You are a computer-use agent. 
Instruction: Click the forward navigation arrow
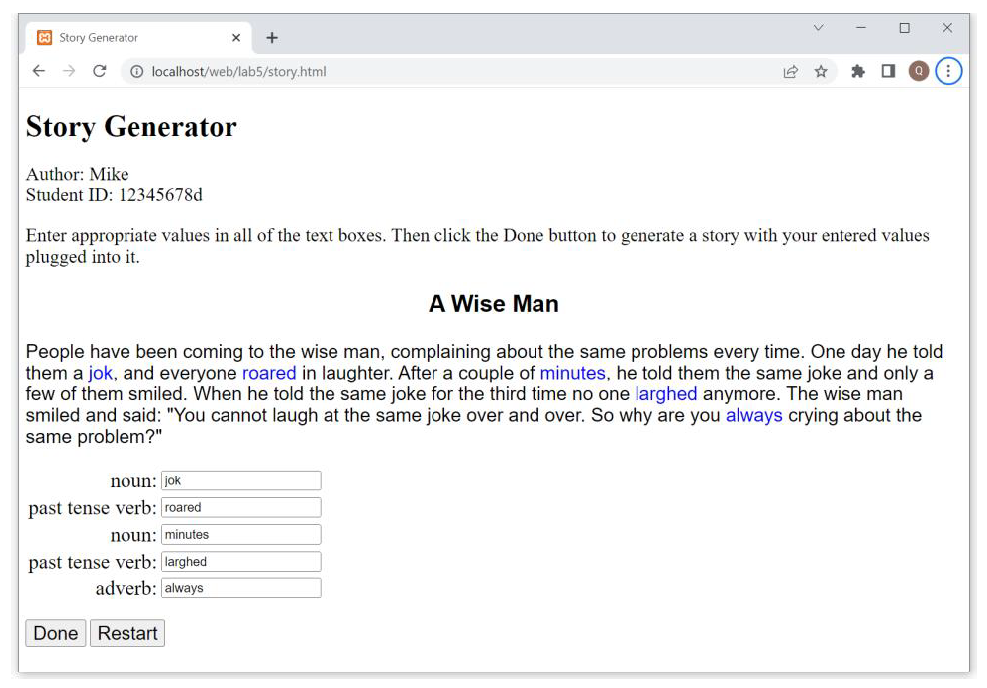pyautogui.click(x=68, y=71)
